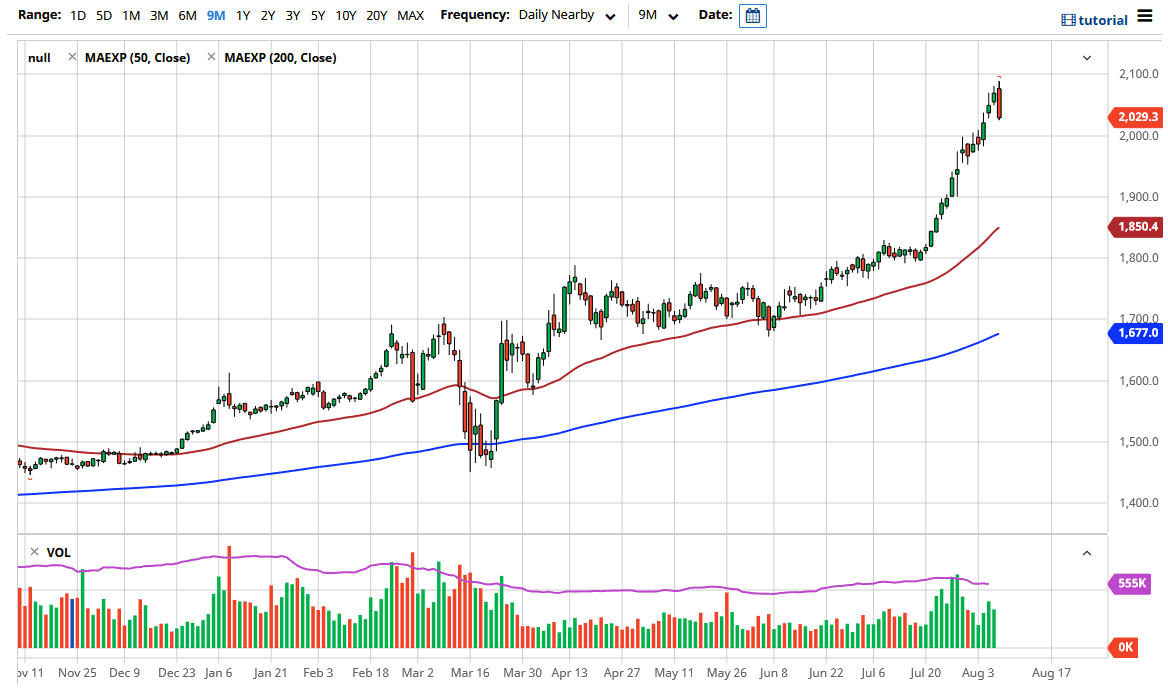Click the Nov 25 date axis label
Image resolution: width=1168 pixels, height=692 pixels.
pyautogui.click(x=77, y=673)
